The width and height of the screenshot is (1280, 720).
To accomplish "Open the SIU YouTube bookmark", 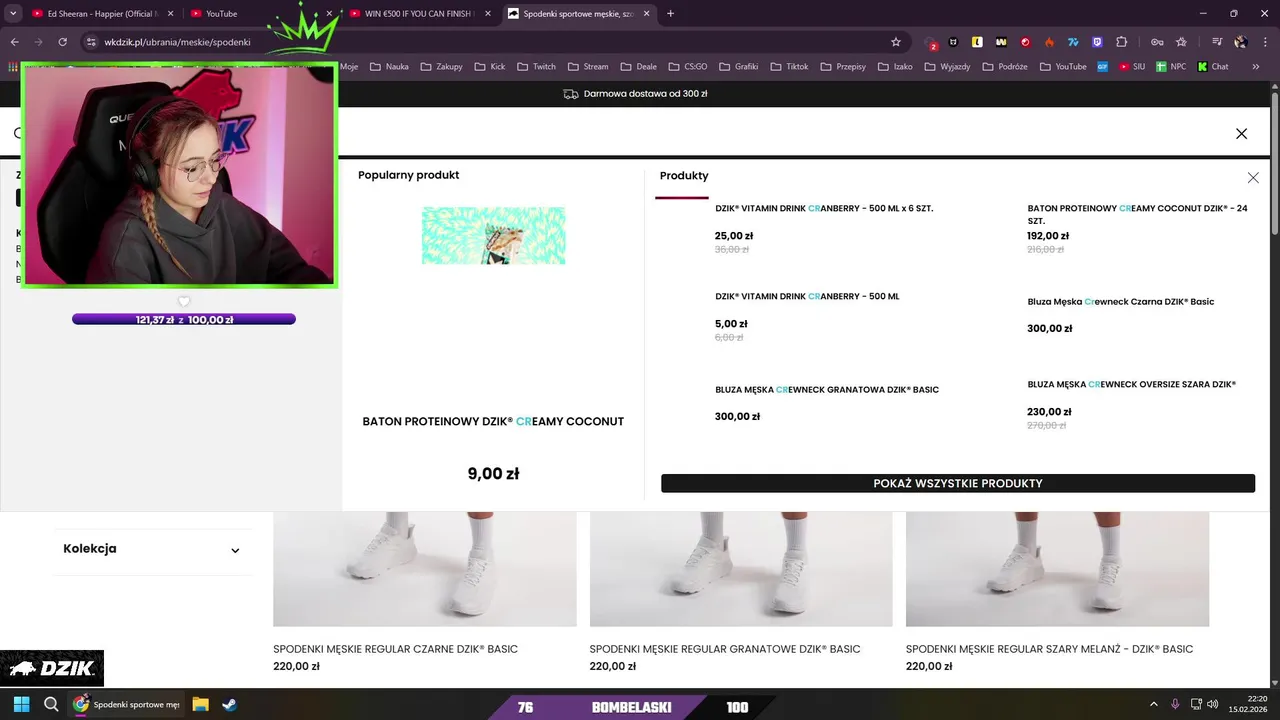I will 1132,67.
